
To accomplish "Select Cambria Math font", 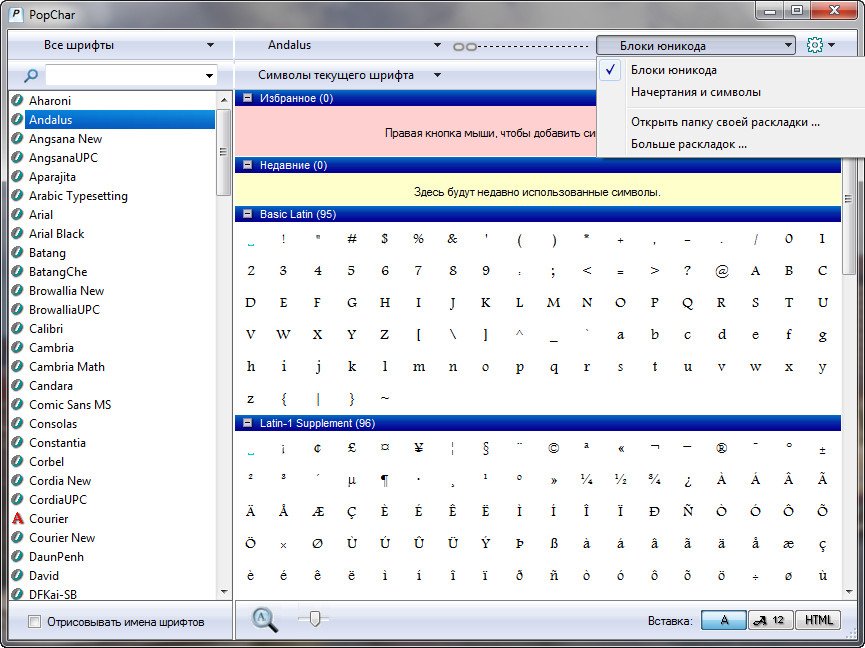I will point(67,367).
